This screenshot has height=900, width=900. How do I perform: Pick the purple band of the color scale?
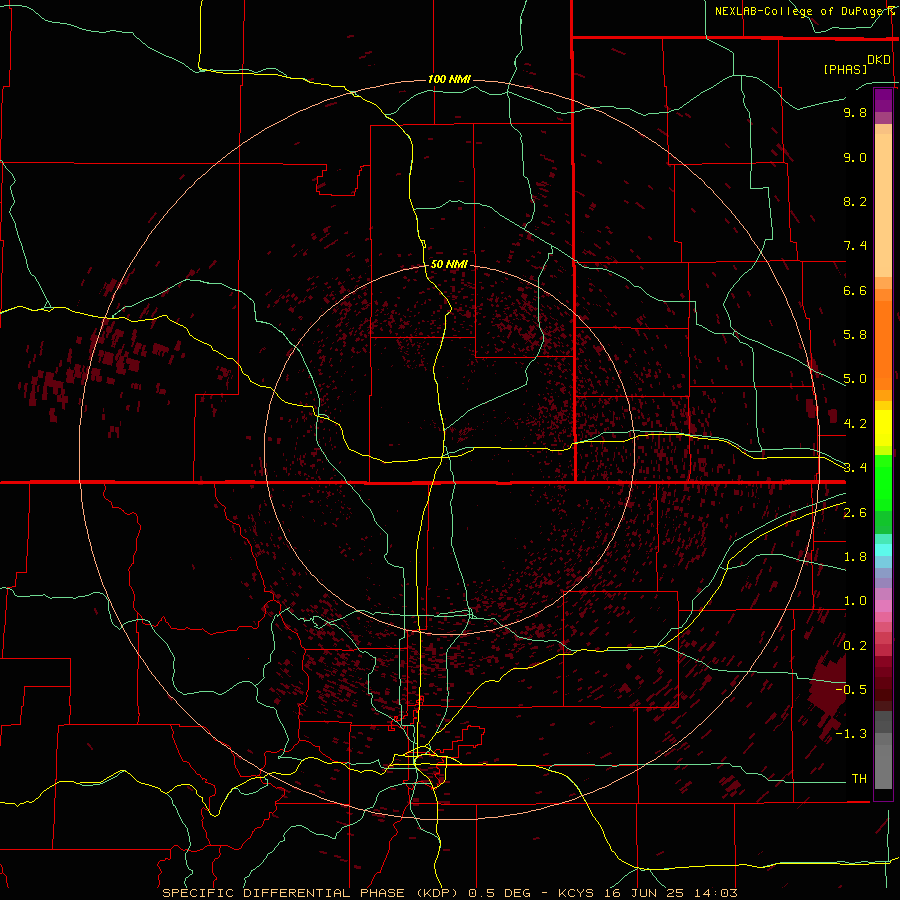pos(883,100)
